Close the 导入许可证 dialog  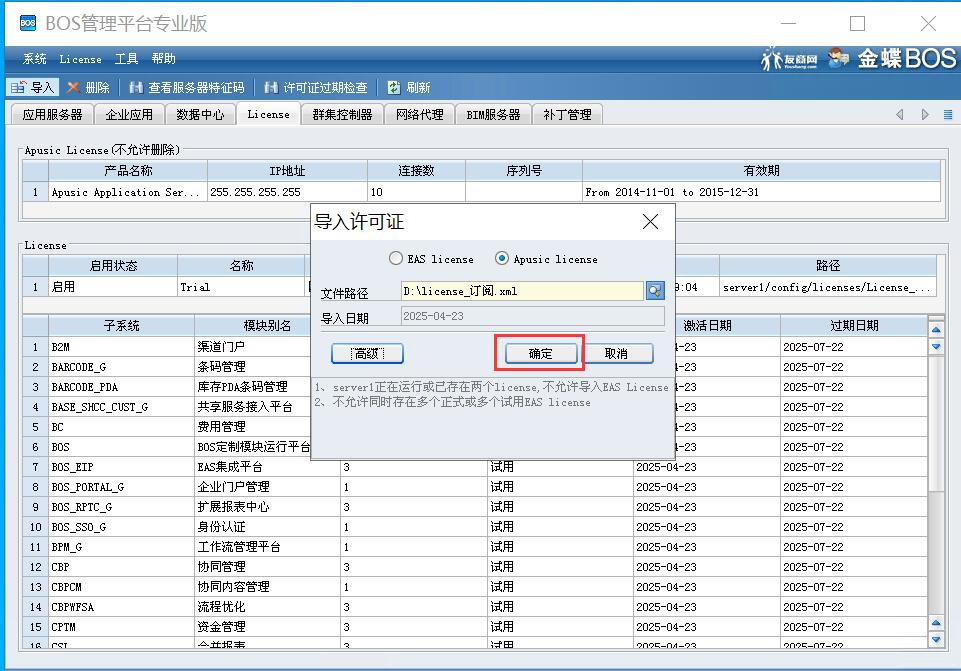coord(650,221)
